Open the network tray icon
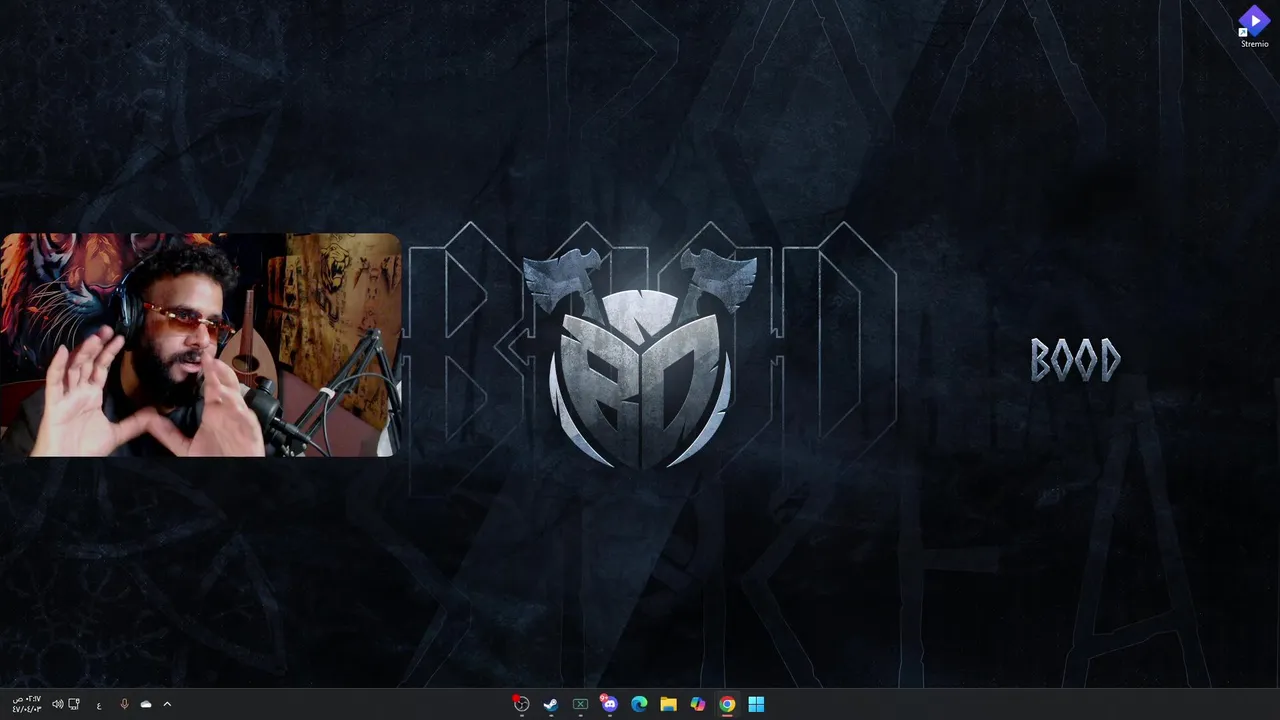Screen dimensions: 1280x720 coord(74,705)
